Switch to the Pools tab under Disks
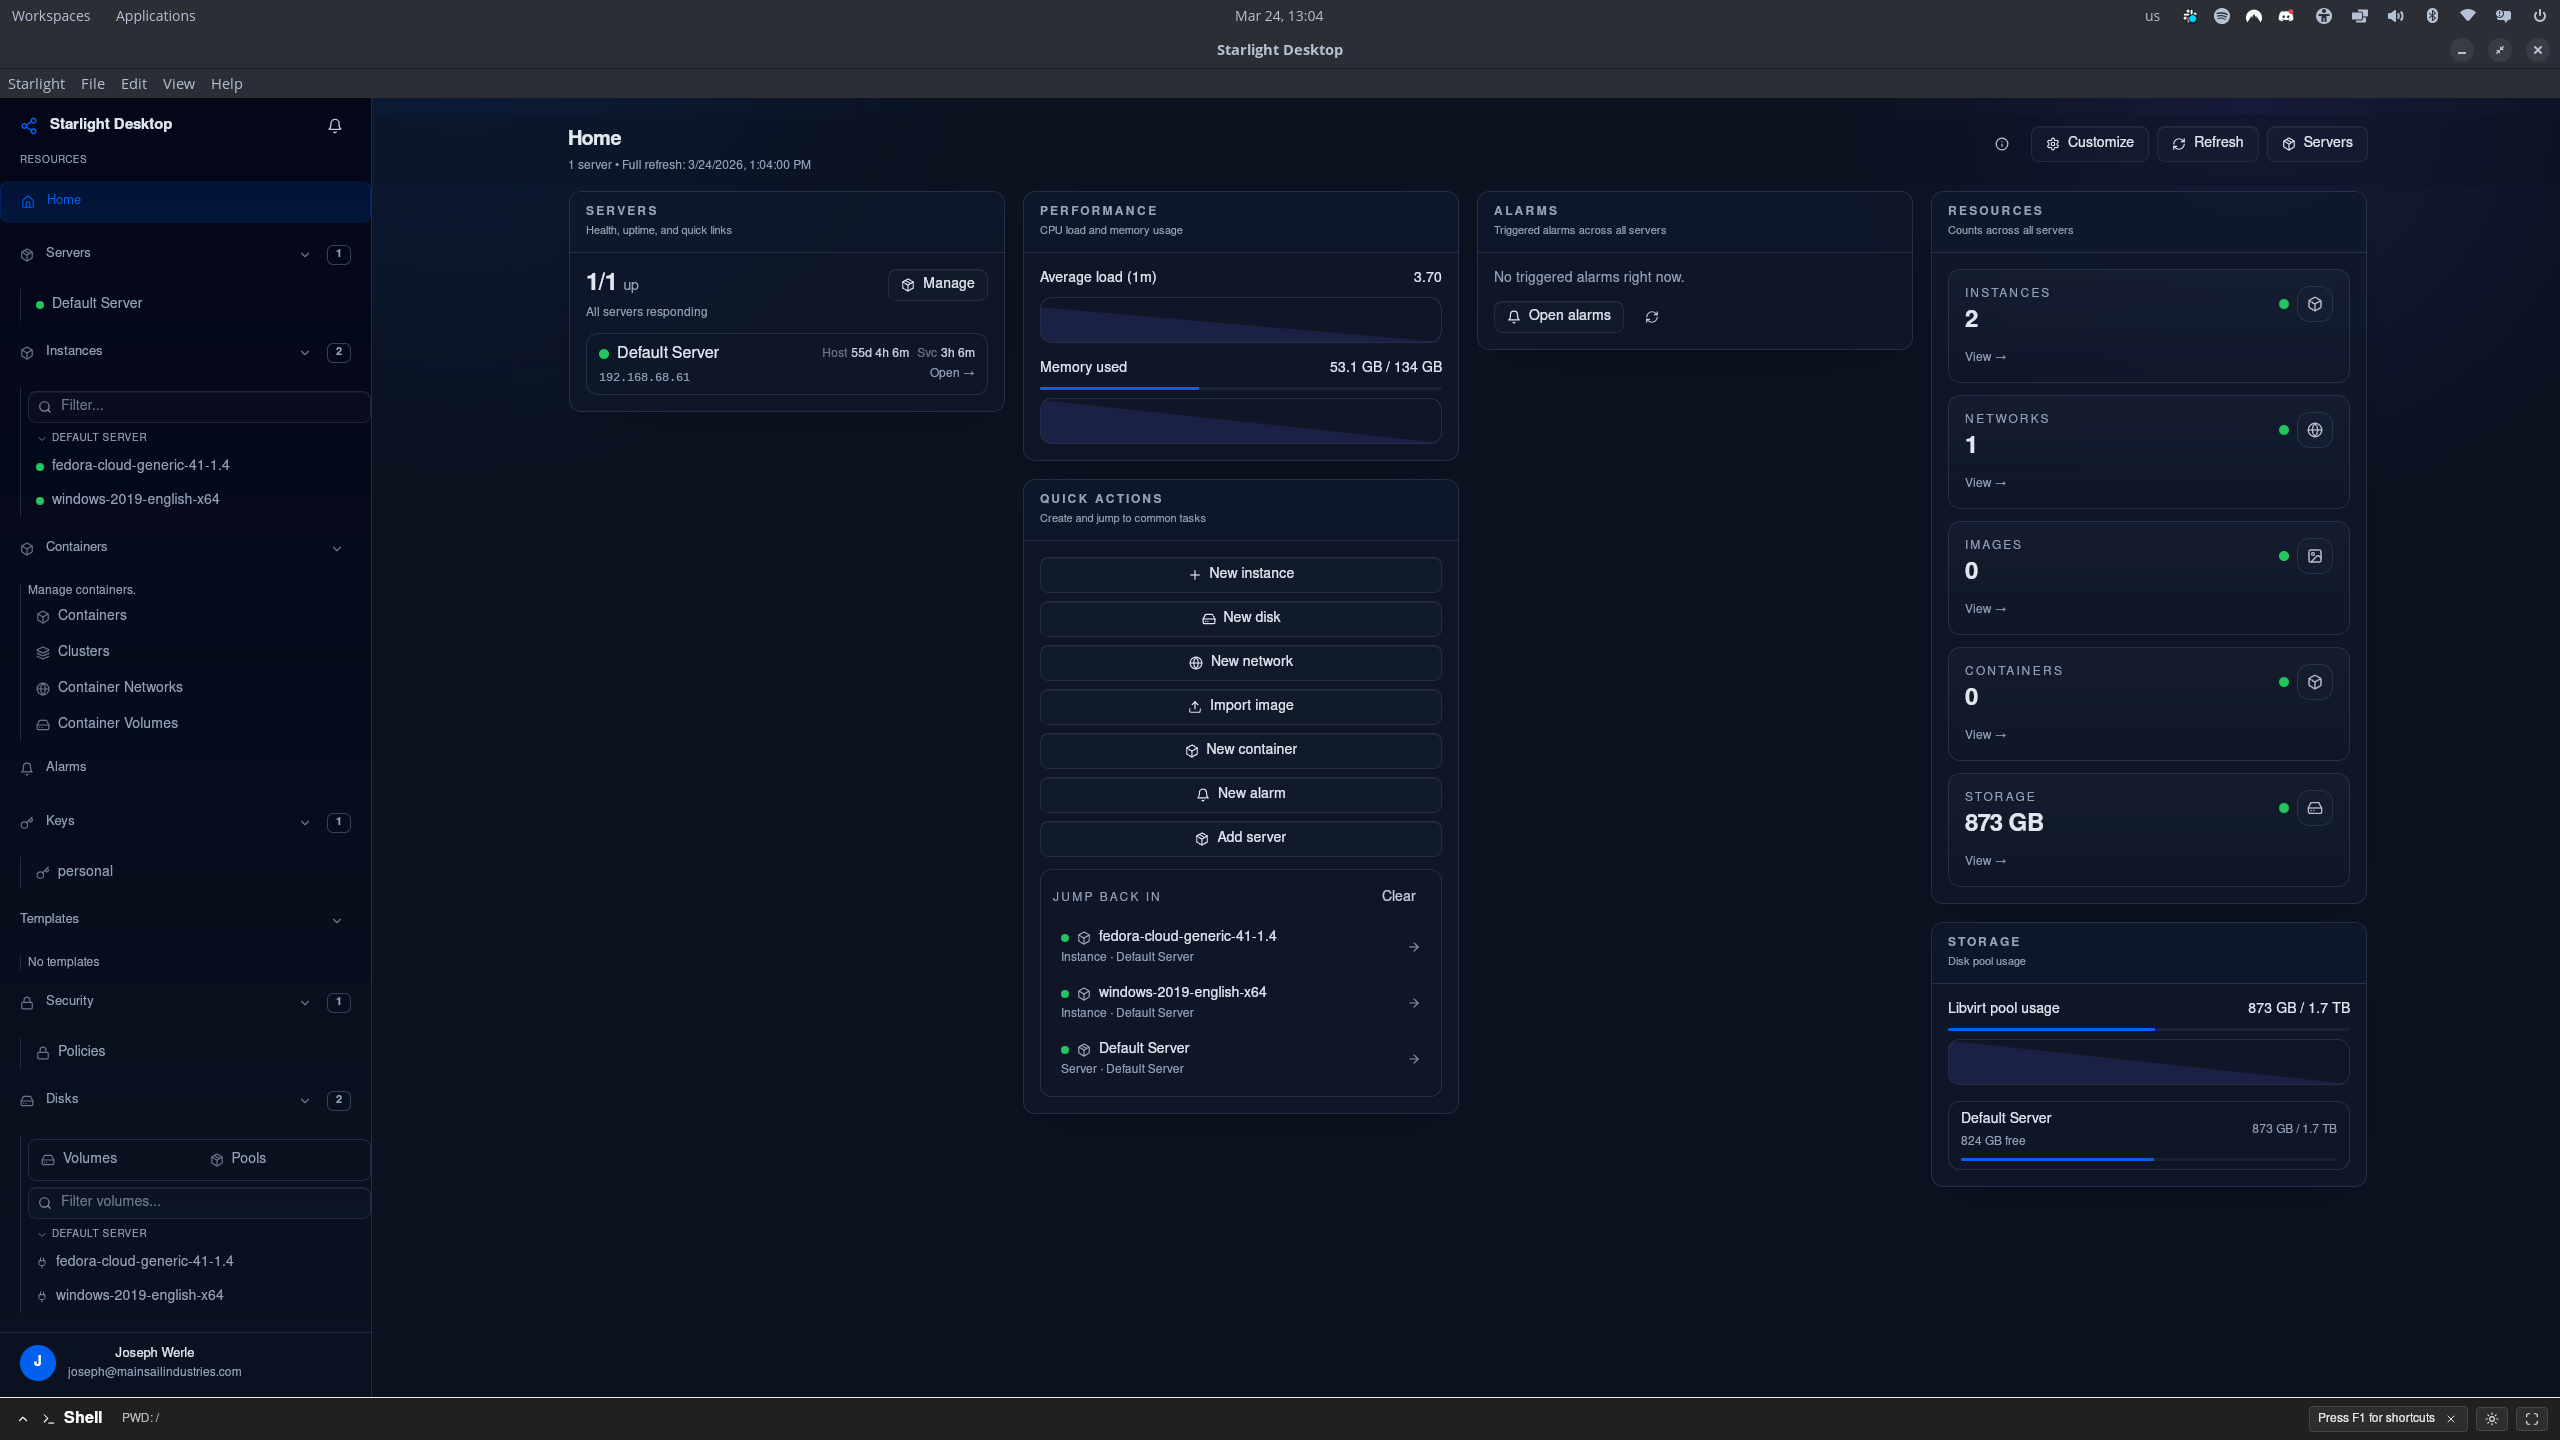 pos(238,1159)
